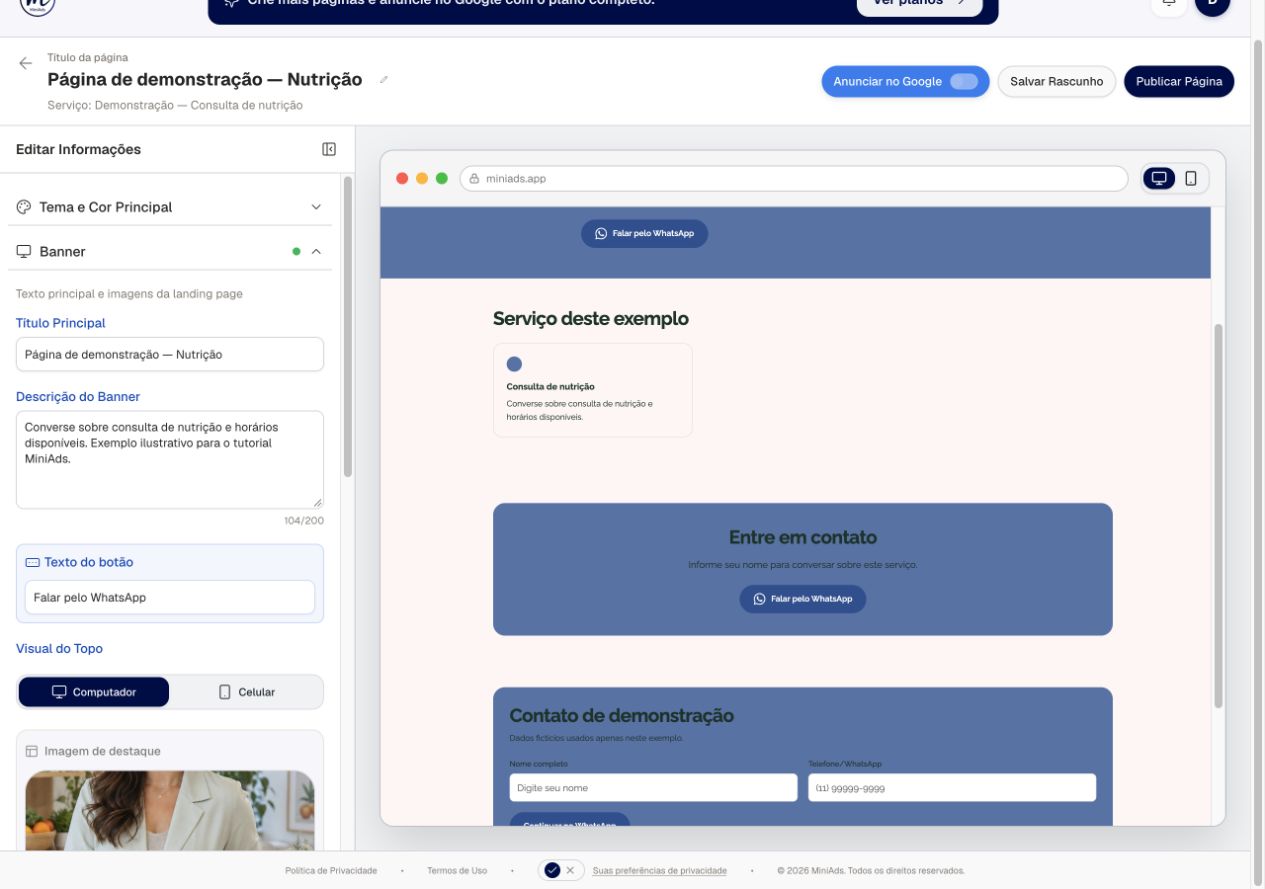
Task: Click green dot in preview window
Action: (x=441, y=179)
